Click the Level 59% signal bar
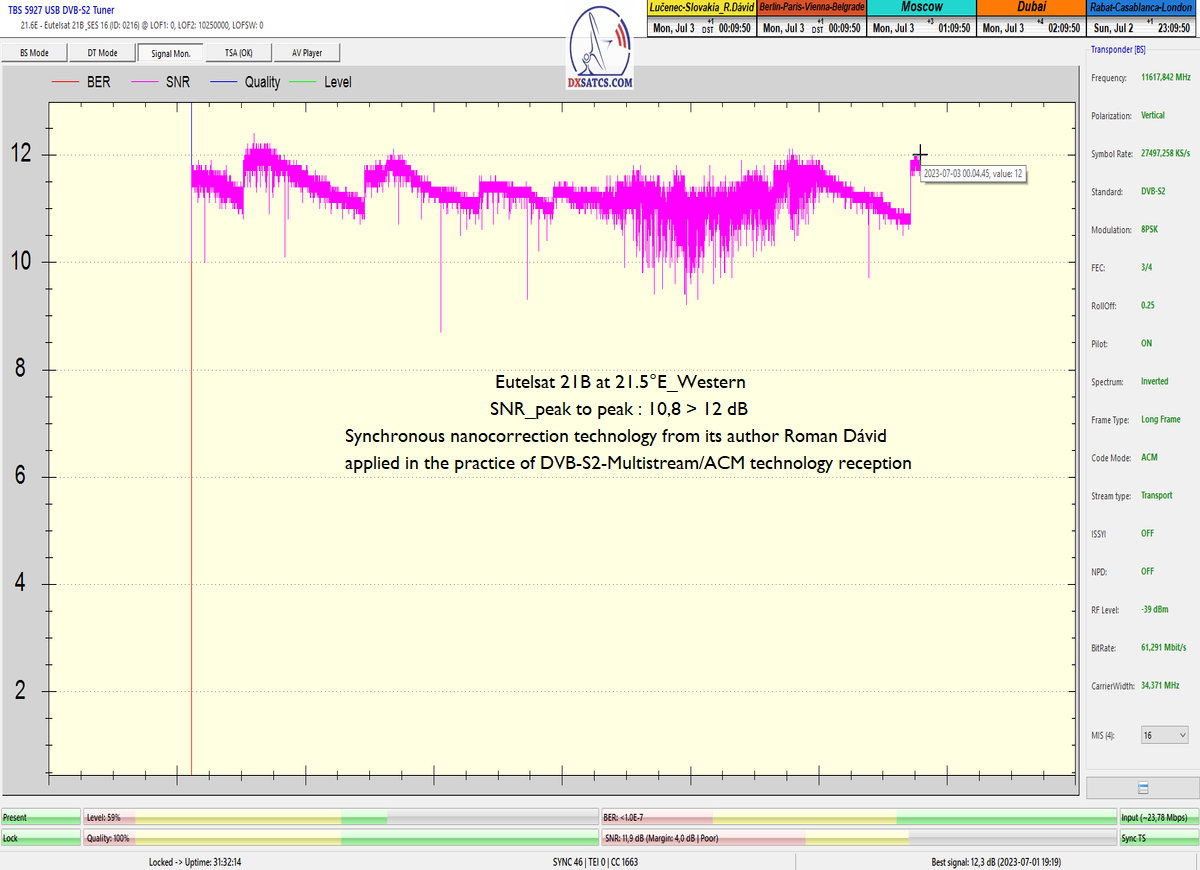Image resolution: width=1200 pixels, height=870 pixels. (x=340, y=817)
